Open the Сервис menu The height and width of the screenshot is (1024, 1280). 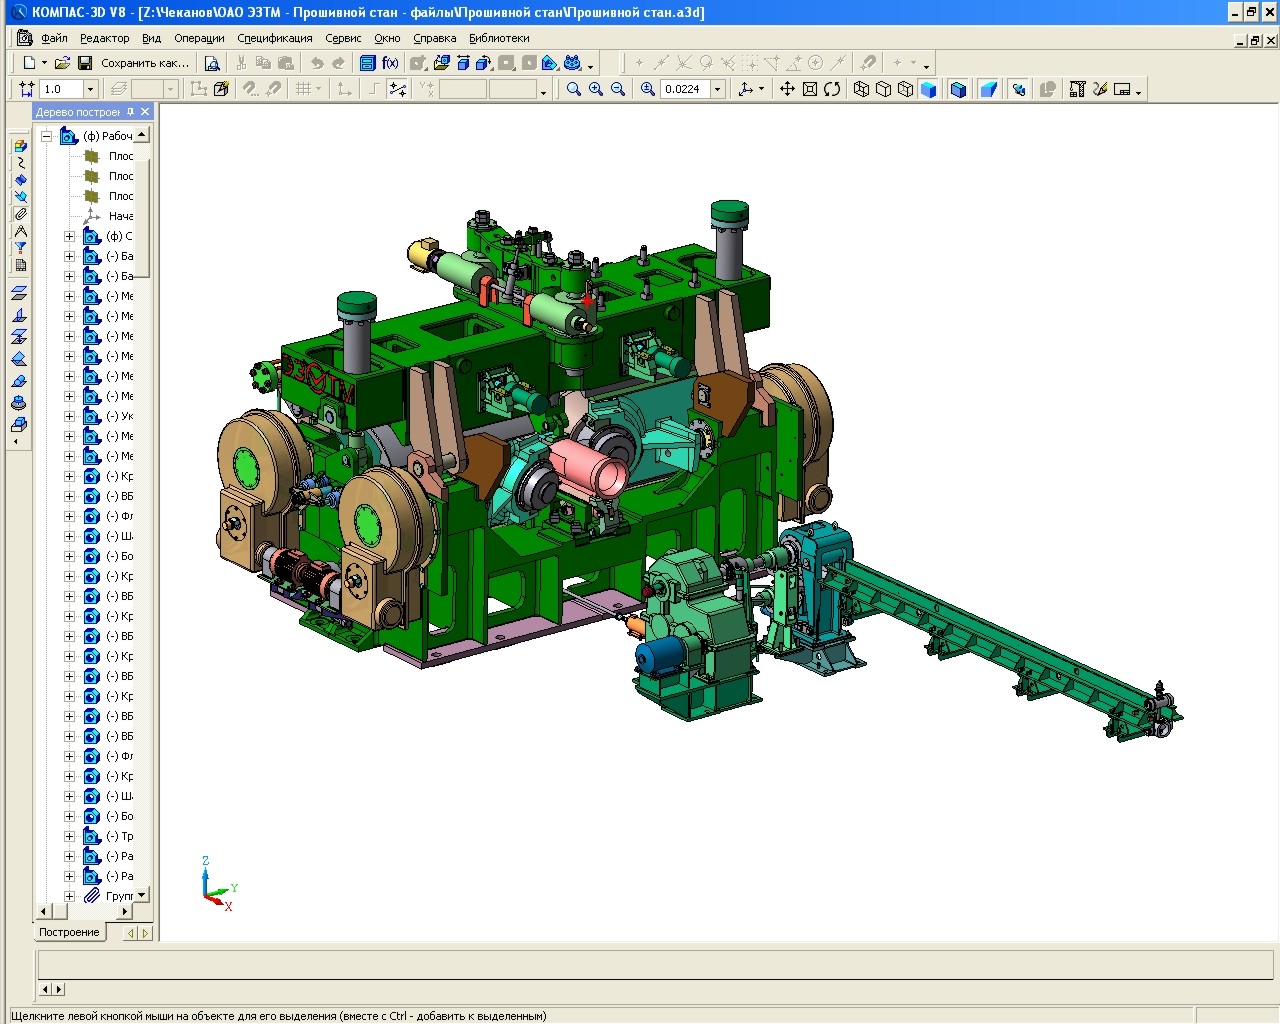(x=343, y=38)
